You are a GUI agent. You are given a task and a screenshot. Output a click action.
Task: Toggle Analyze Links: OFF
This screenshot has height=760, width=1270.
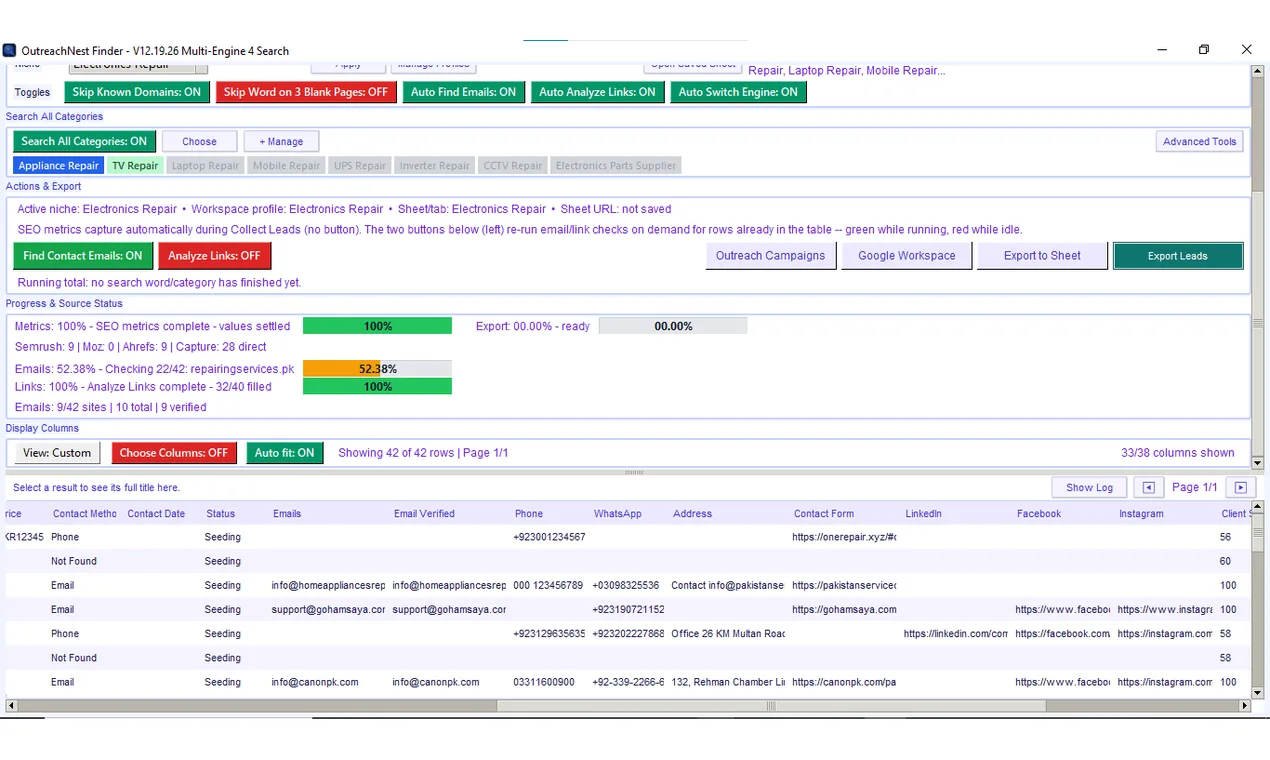coord(214,256)
